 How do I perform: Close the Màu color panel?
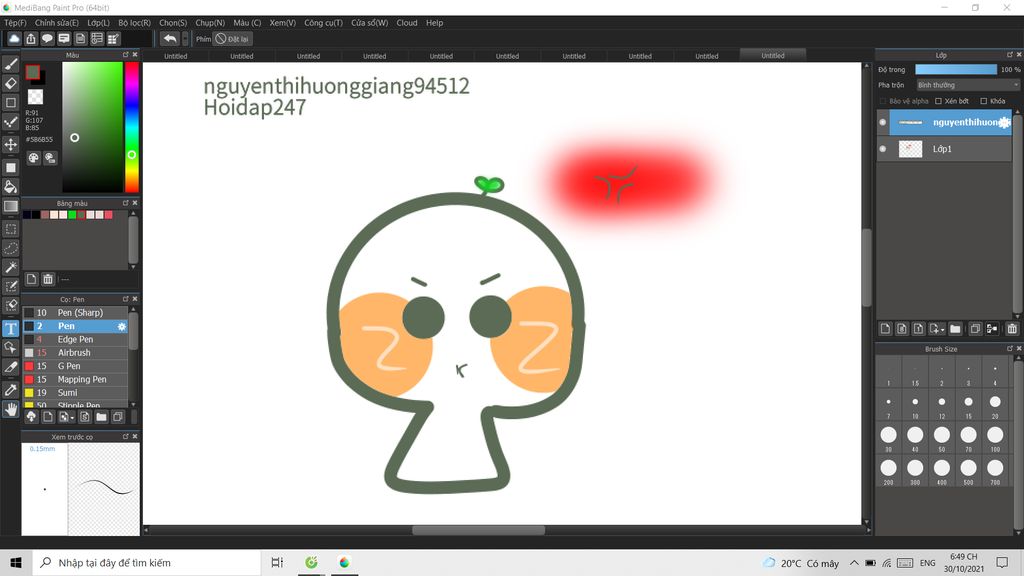tap(135, 55)
